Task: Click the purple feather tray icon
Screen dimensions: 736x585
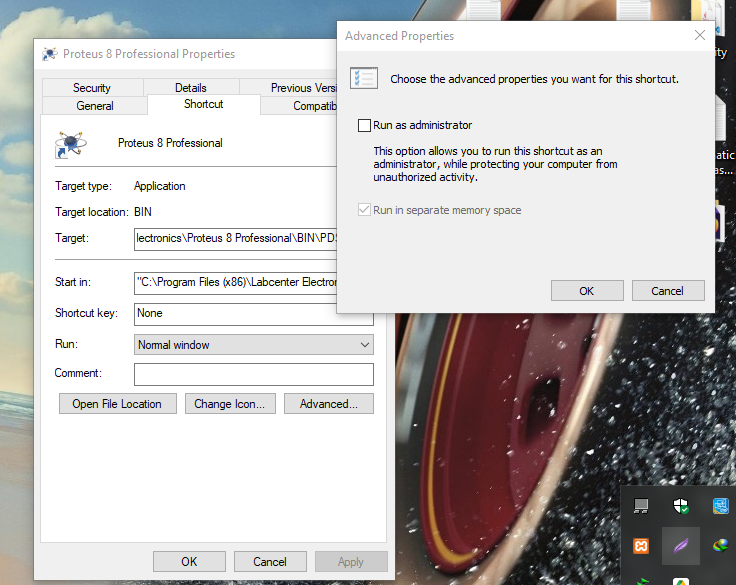Action: [x=681, y=546]
